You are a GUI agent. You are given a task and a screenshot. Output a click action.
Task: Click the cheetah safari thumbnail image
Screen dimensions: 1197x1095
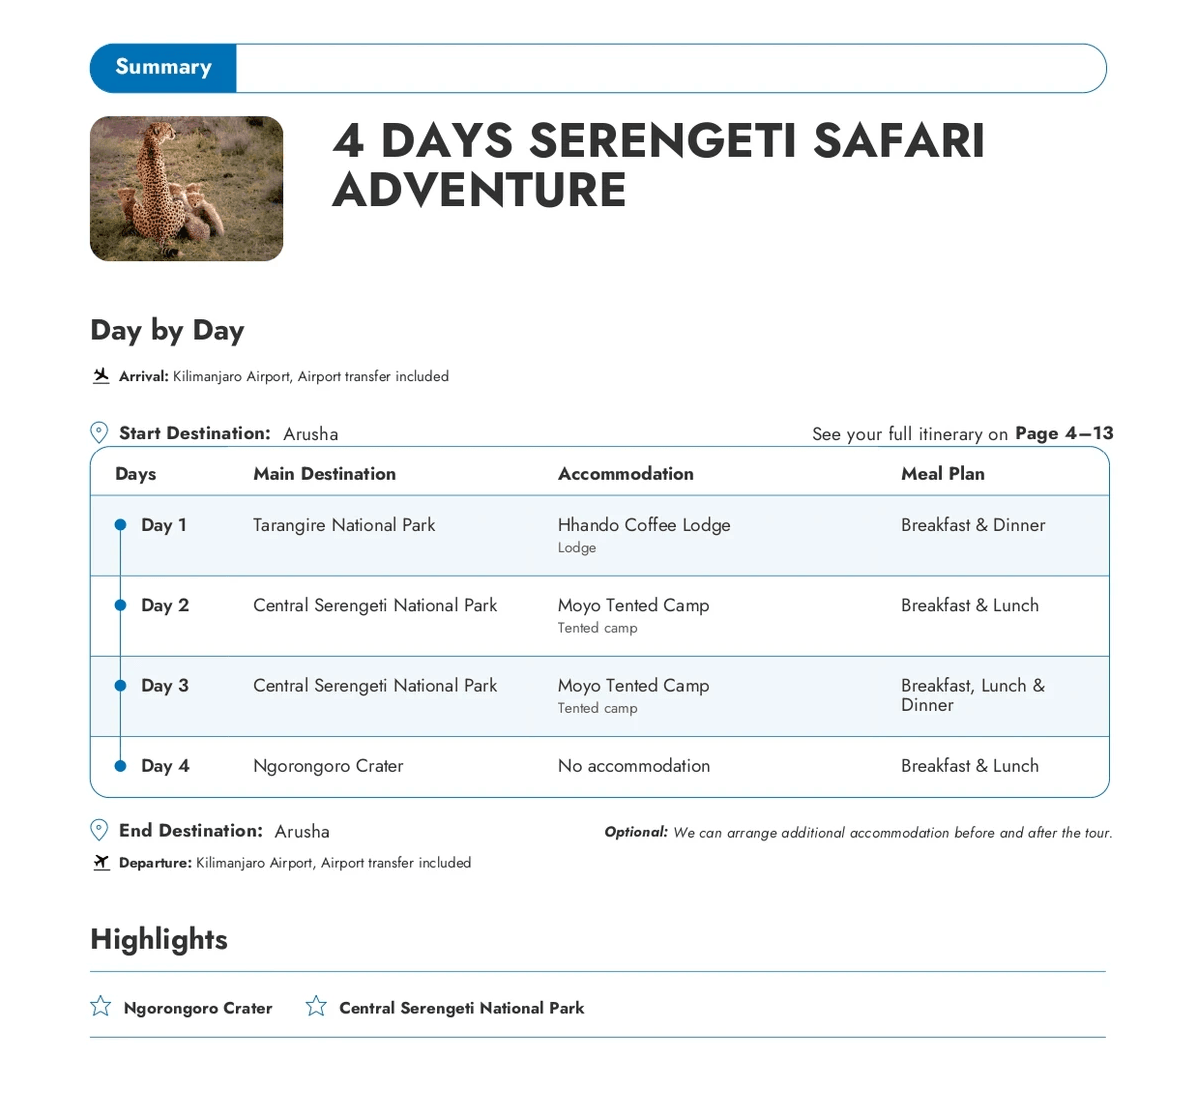[x=186, y=188]
